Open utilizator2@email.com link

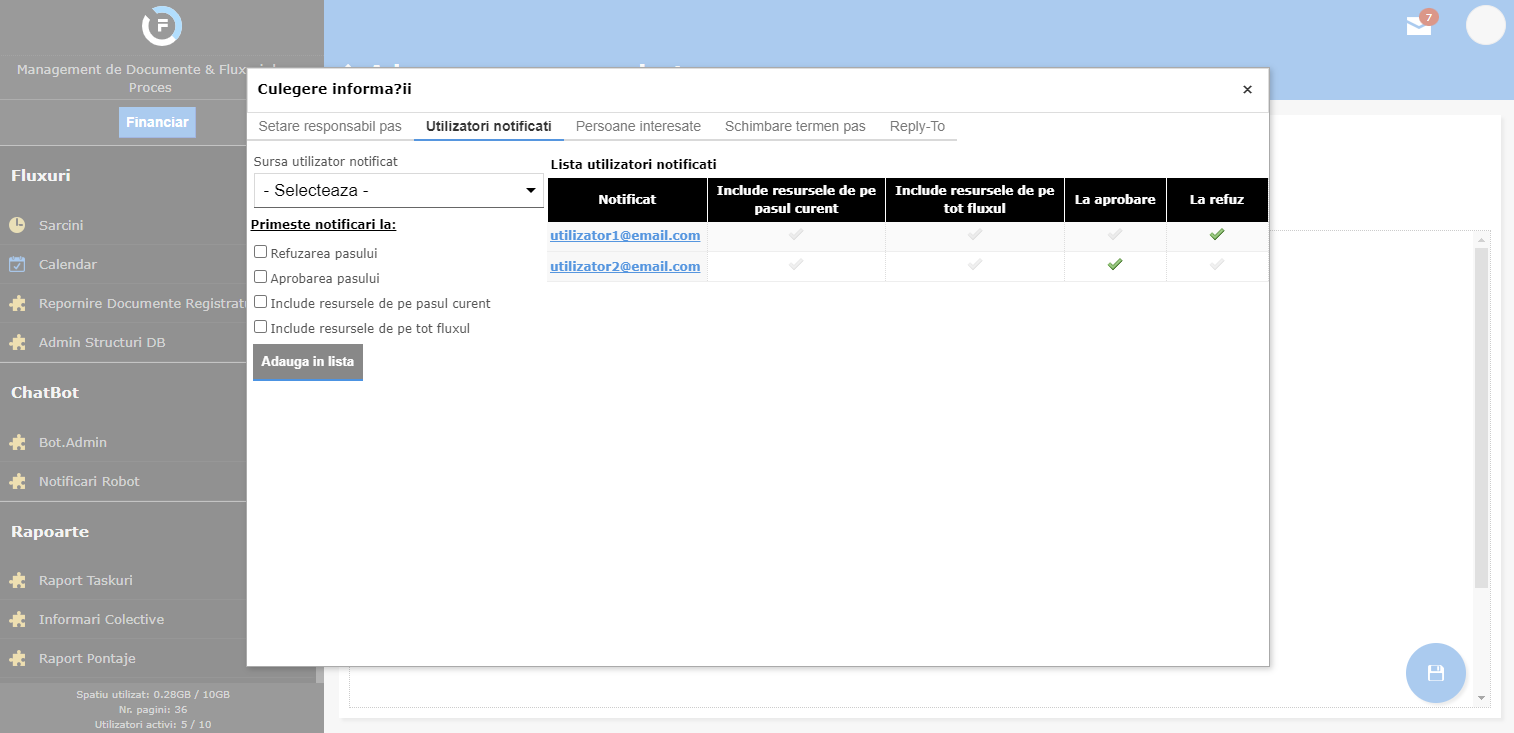pyautogui.click(x=625, y=266)
